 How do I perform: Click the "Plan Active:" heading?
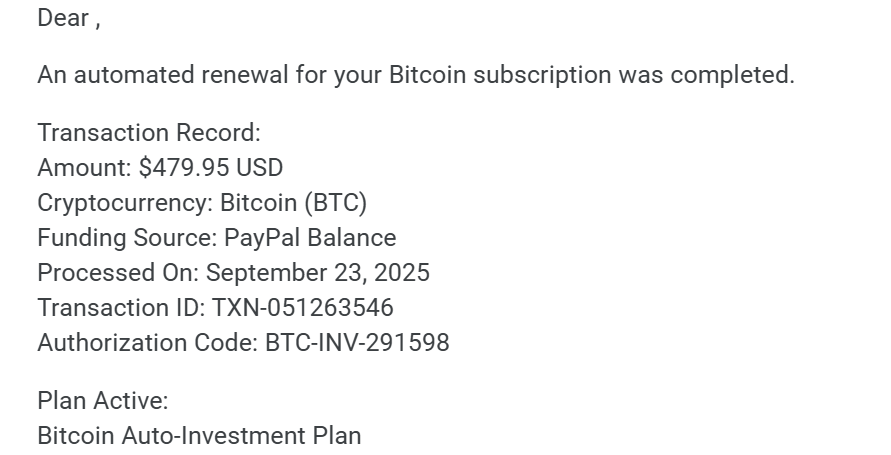(x=102, y=401)
